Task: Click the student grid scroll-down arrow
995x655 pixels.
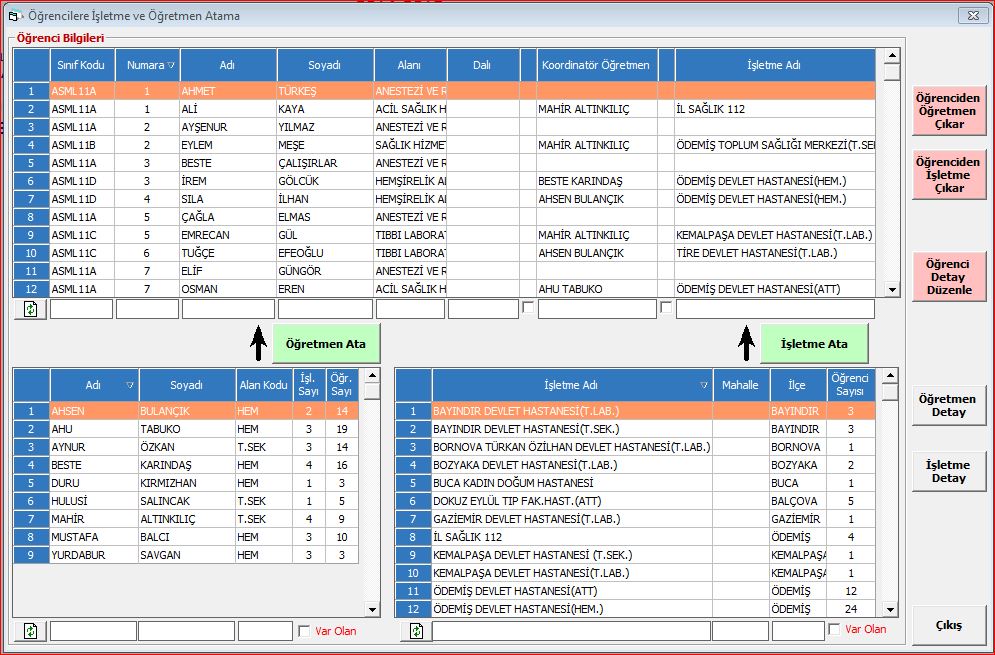Action: click(x=892, y=290)
